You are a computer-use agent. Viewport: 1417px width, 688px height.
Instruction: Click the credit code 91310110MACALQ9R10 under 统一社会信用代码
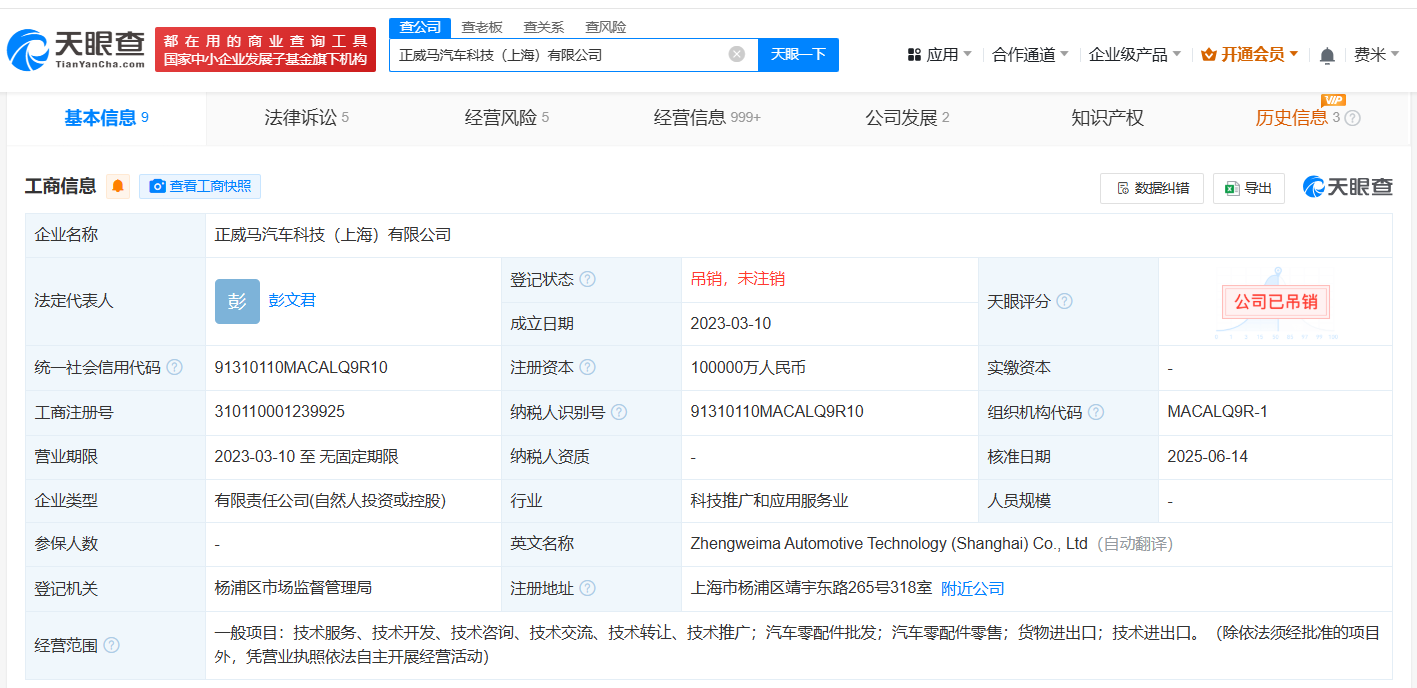click(x=301, y=368)
